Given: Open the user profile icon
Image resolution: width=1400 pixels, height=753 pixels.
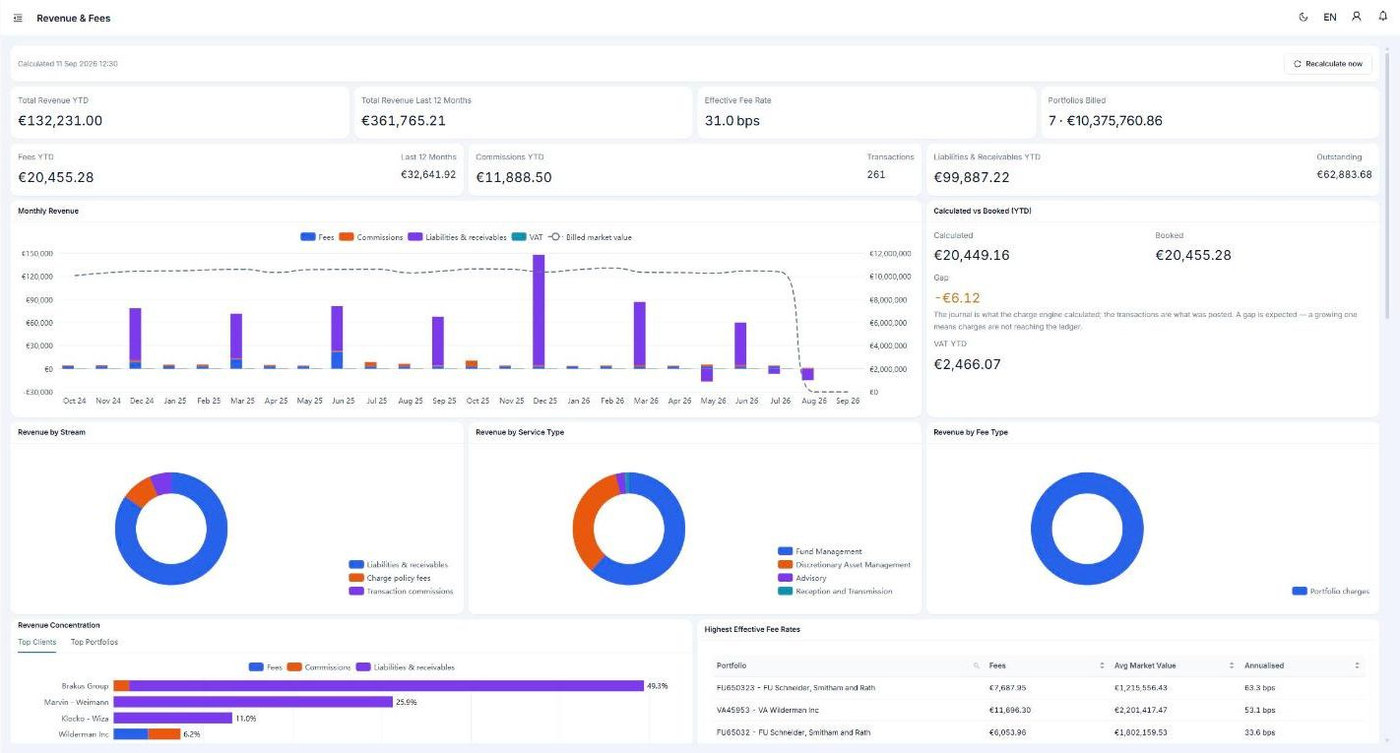Looking at the screenshot, I should [1357, 17].
